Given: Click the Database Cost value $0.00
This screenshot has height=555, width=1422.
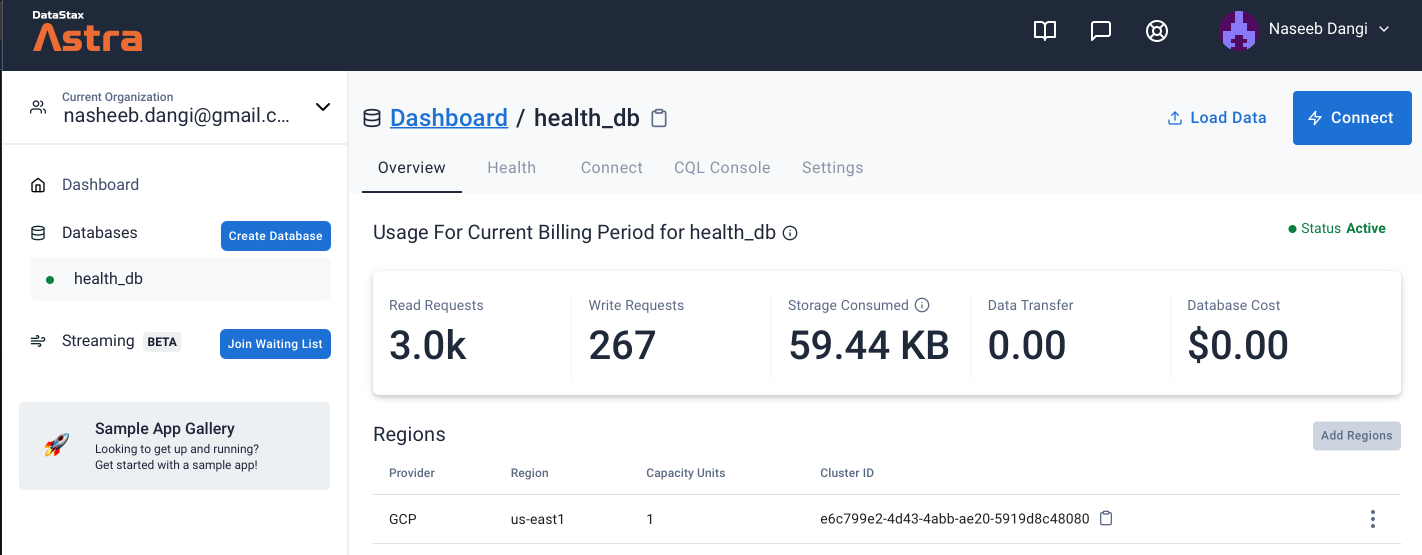Looking at the screenshot, I should (1238, 345).
